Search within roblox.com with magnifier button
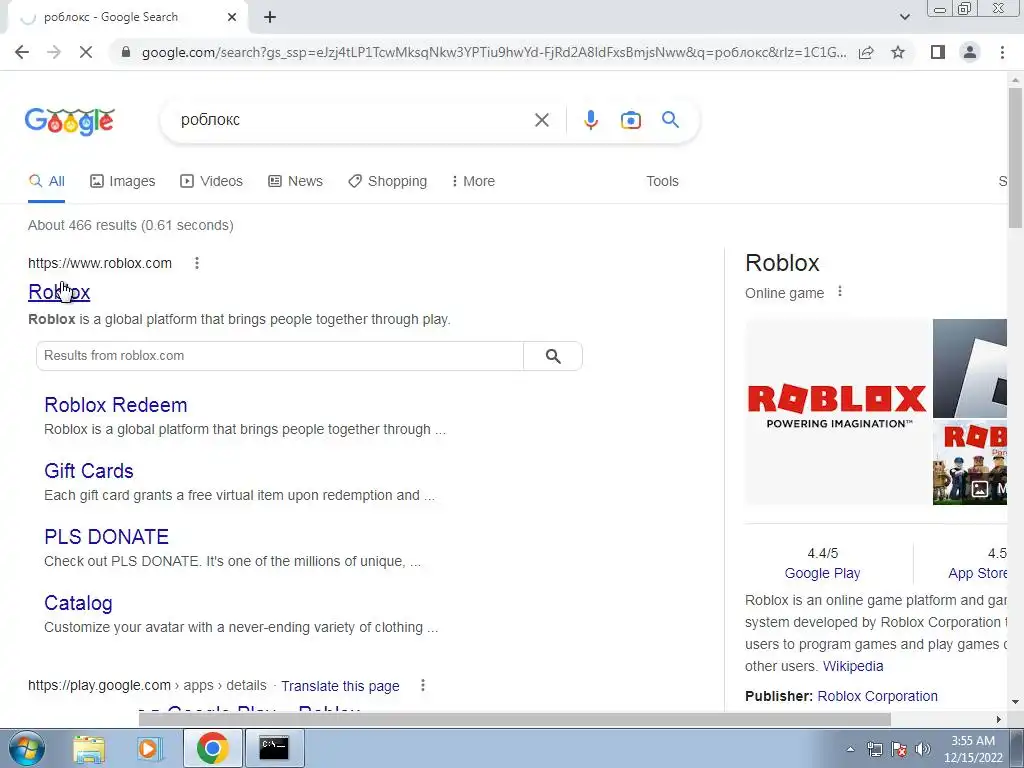Screen dimensions: 1024x768 553,356
